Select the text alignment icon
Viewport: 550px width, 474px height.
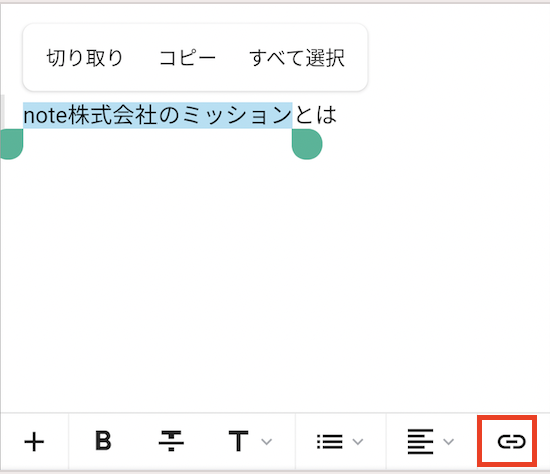point(420,441)
